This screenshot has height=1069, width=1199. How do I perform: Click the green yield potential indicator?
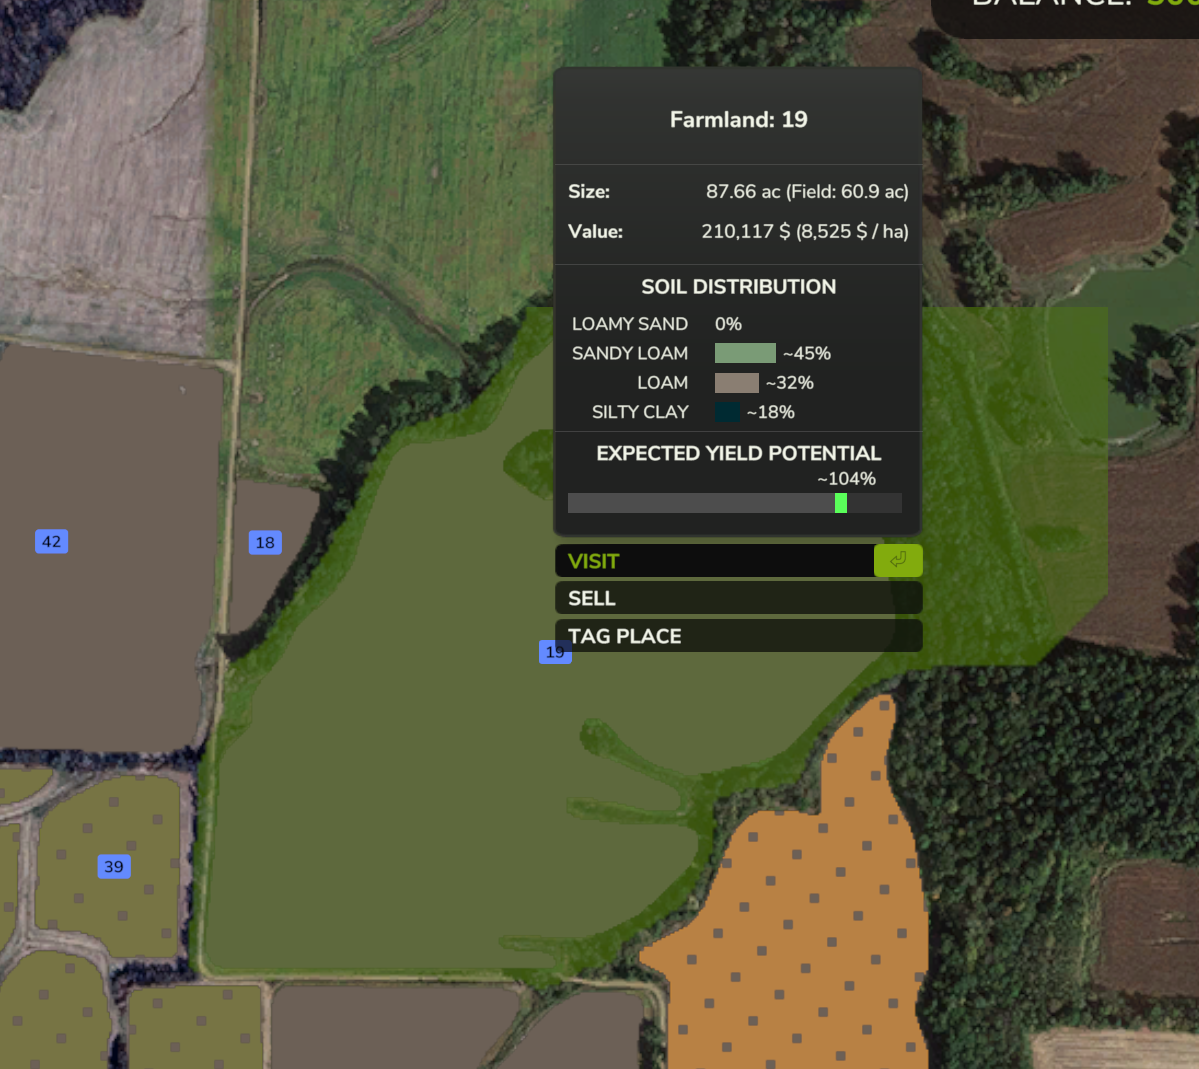841,503
